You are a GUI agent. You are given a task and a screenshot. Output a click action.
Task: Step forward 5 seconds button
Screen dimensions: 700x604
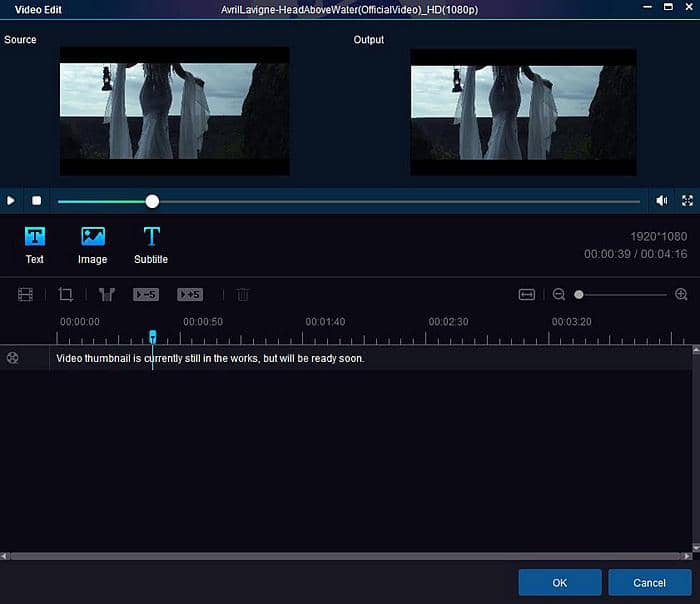tap(190, 295)
